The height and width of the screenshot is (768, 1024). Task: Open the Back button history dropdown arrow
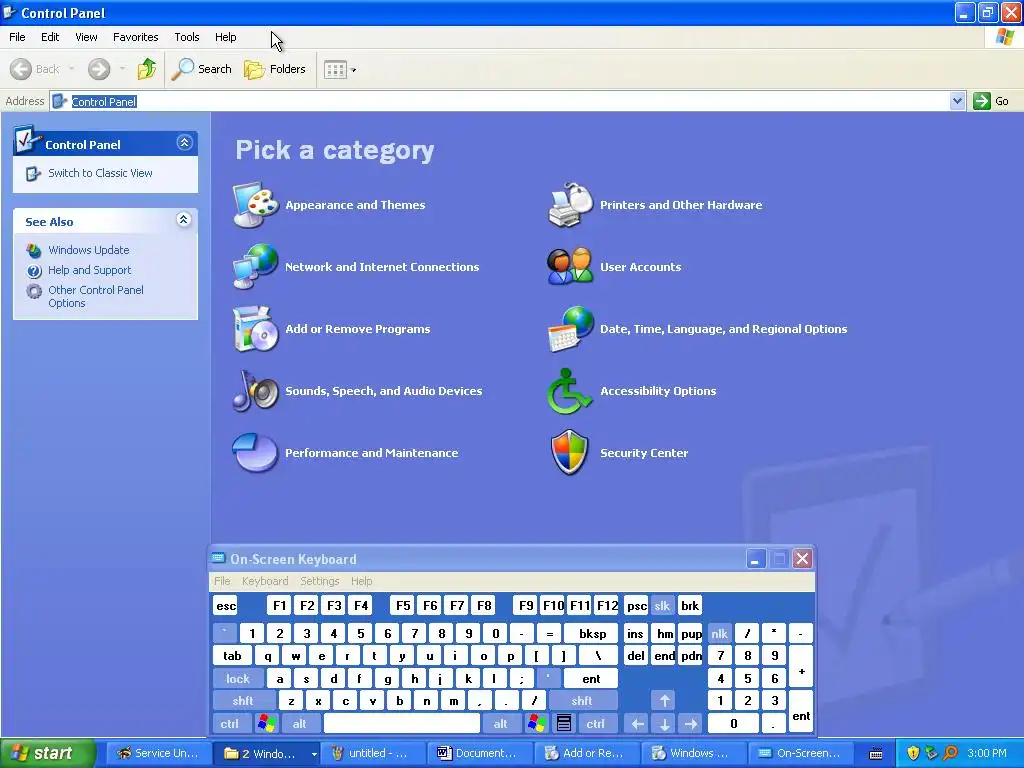(x=71, y=69)
